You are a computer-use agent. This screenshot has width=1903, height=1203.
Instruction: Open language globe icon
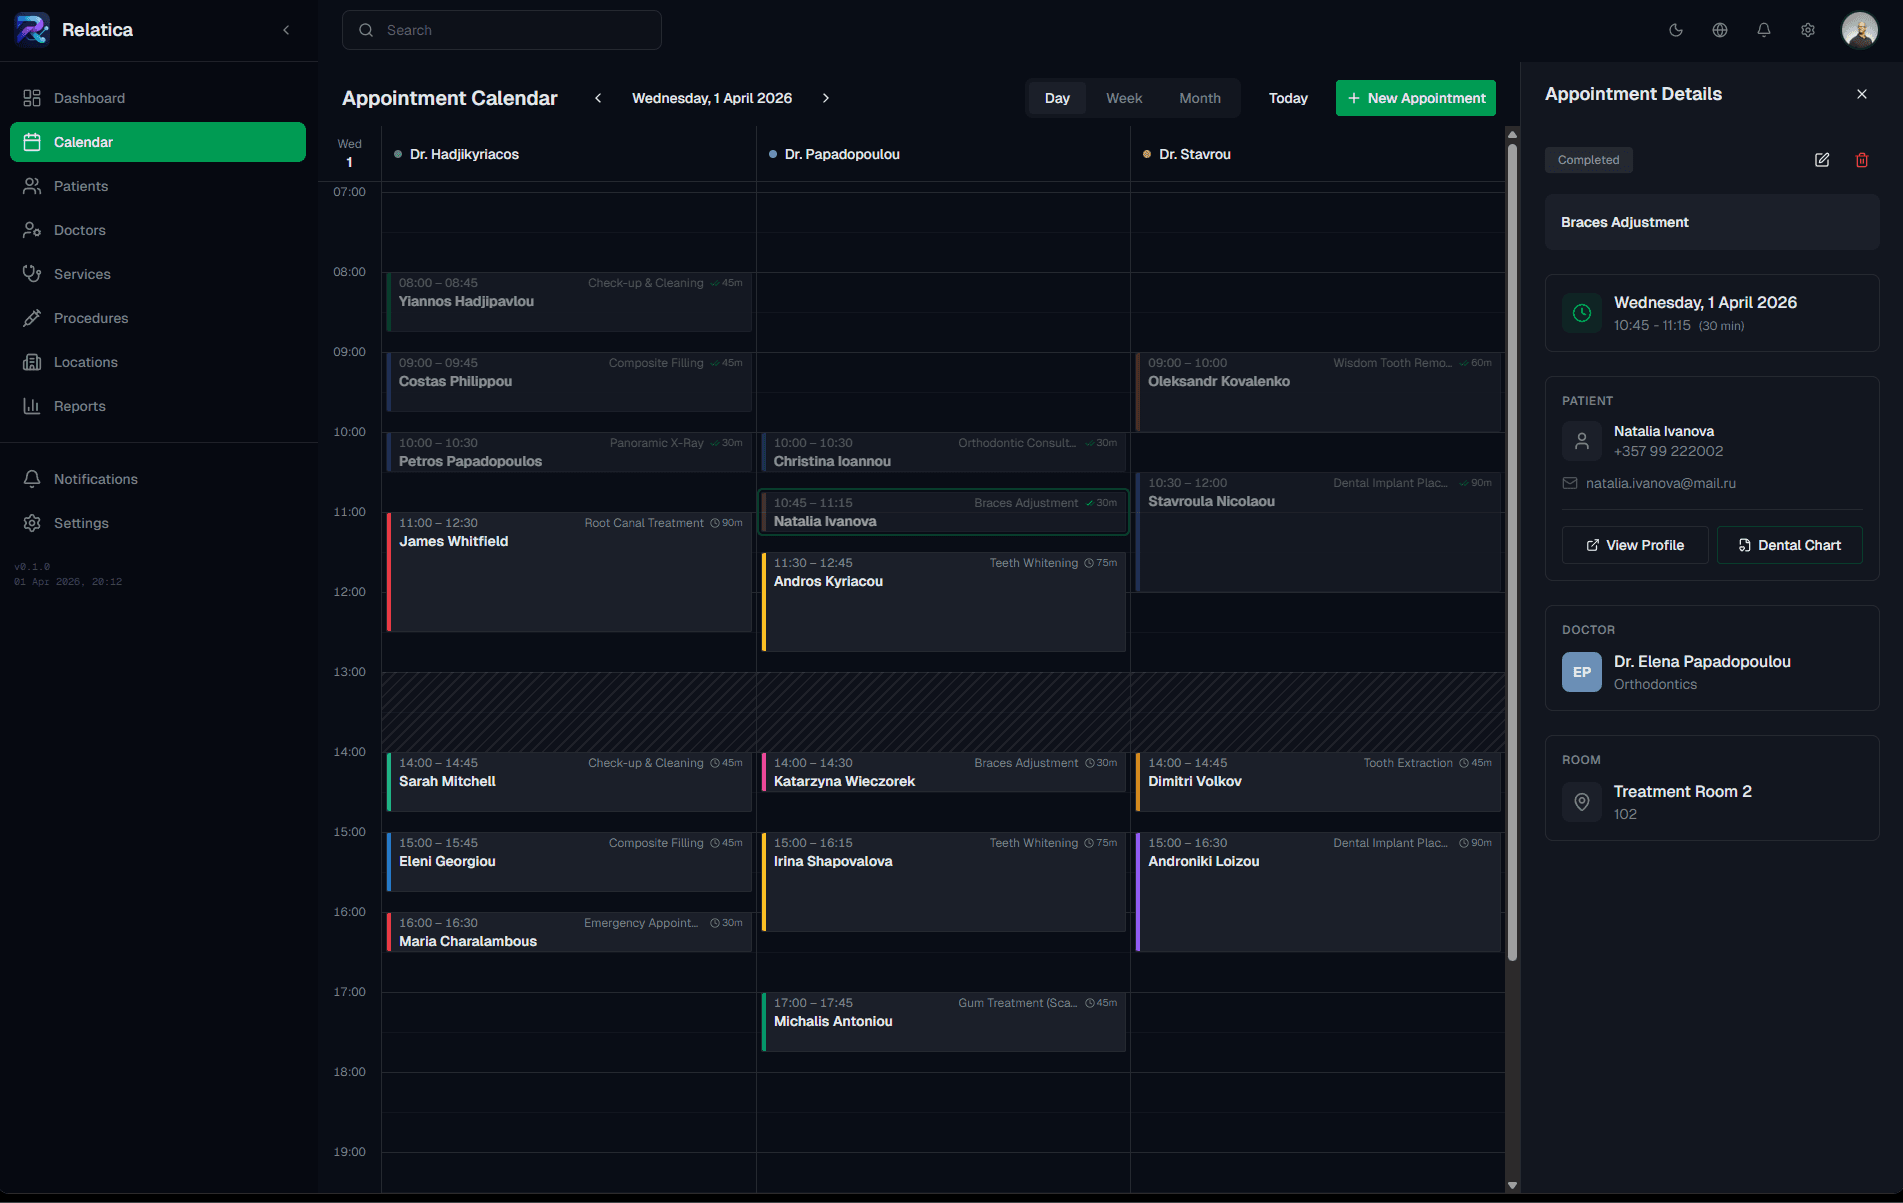(x=1720, y=30)
